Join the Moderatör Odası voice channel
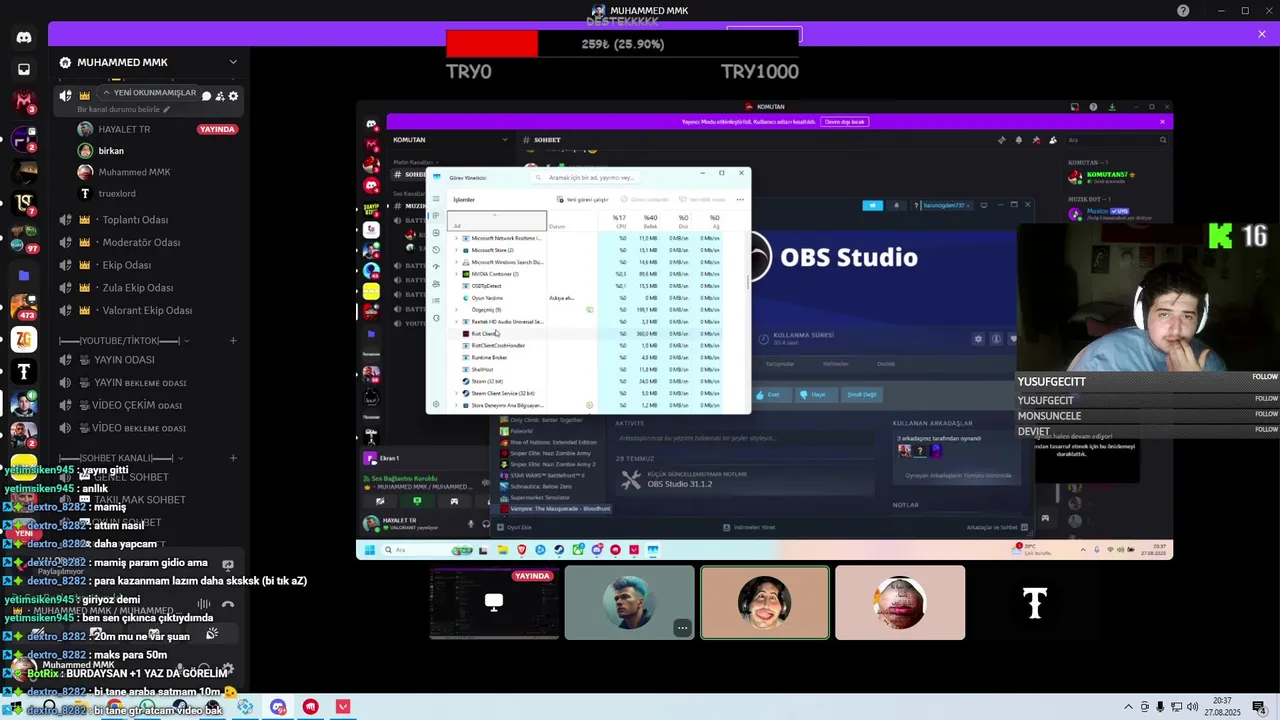The width and height of the screenshot is (1280, 720). [148, 242]
